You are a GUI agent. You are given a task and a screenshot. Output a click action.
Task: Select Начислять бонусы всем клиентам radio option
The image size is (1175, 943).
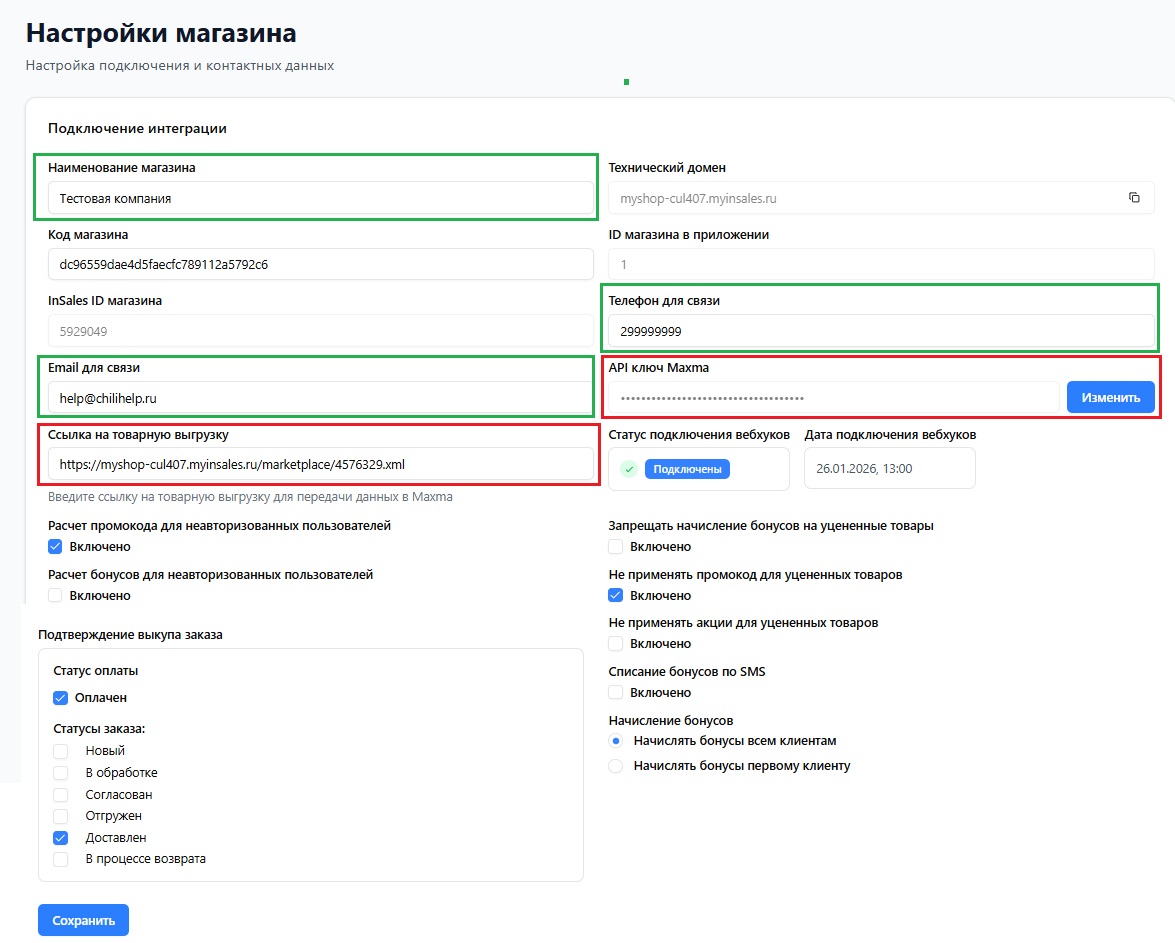[x=616, y=741]
